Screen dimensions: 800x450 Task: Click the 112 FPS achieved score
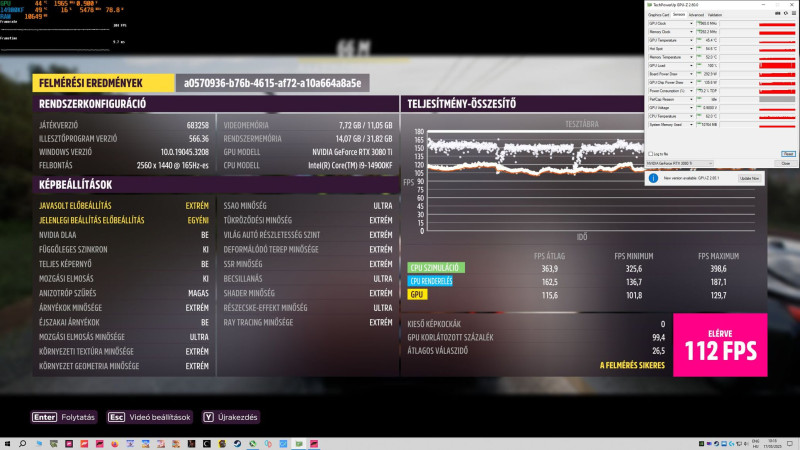[720, 345]
